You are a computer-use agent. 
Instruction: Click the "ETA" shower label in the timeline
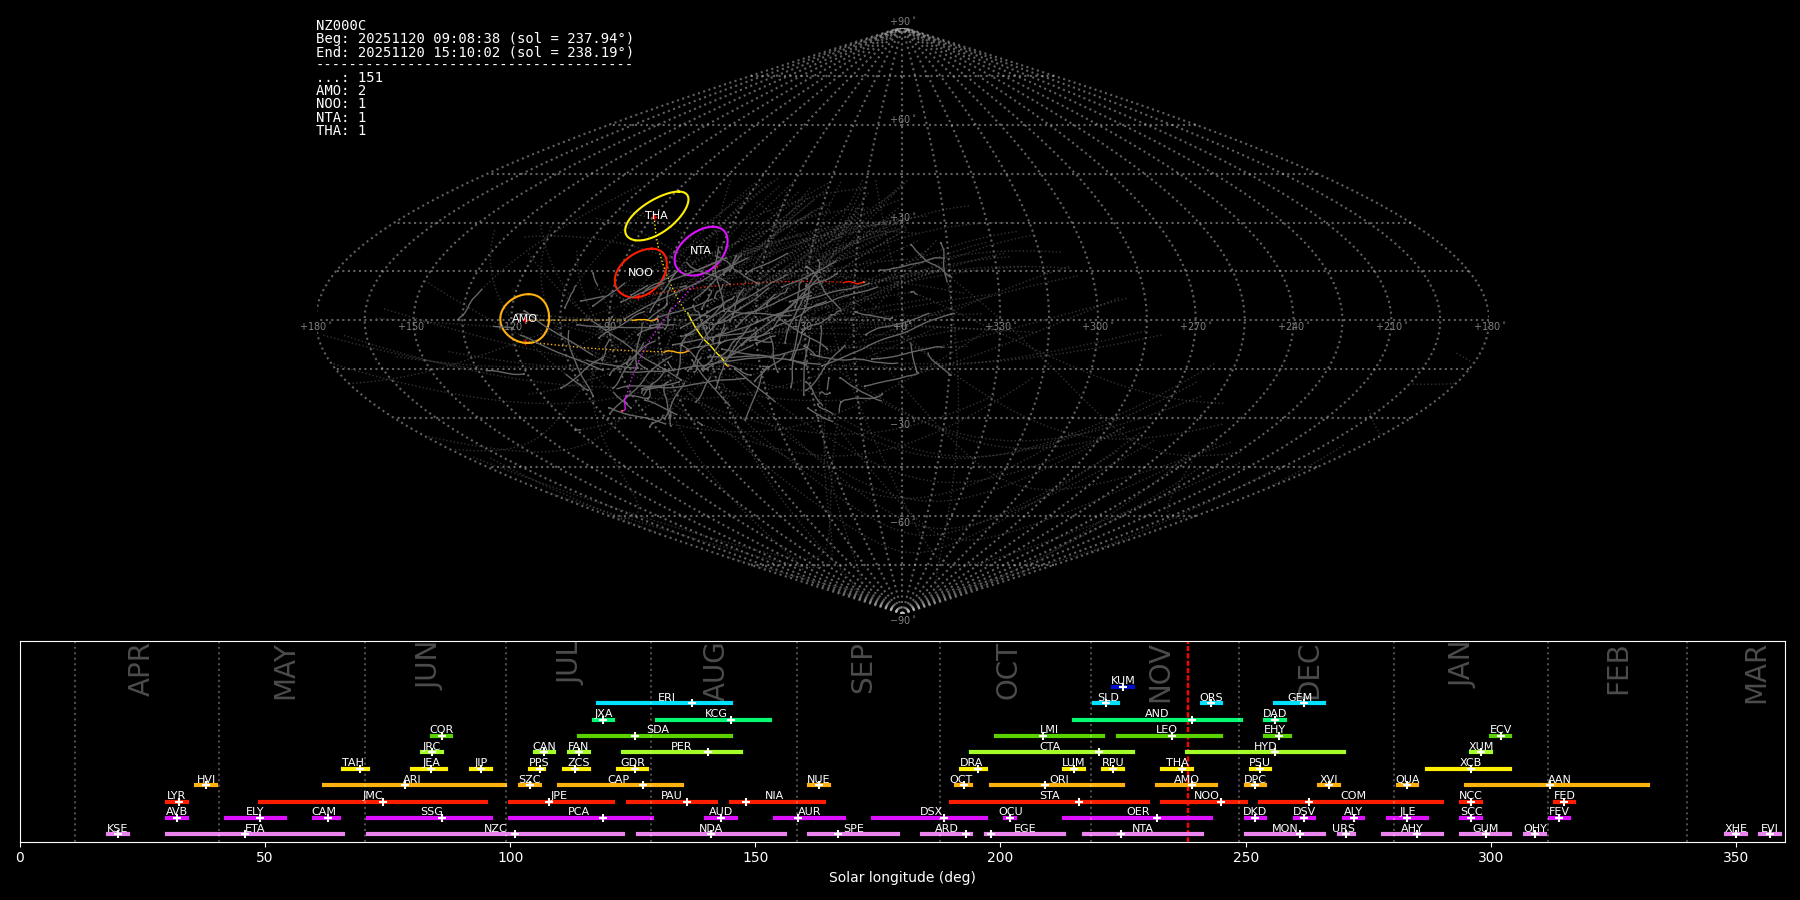255,829
